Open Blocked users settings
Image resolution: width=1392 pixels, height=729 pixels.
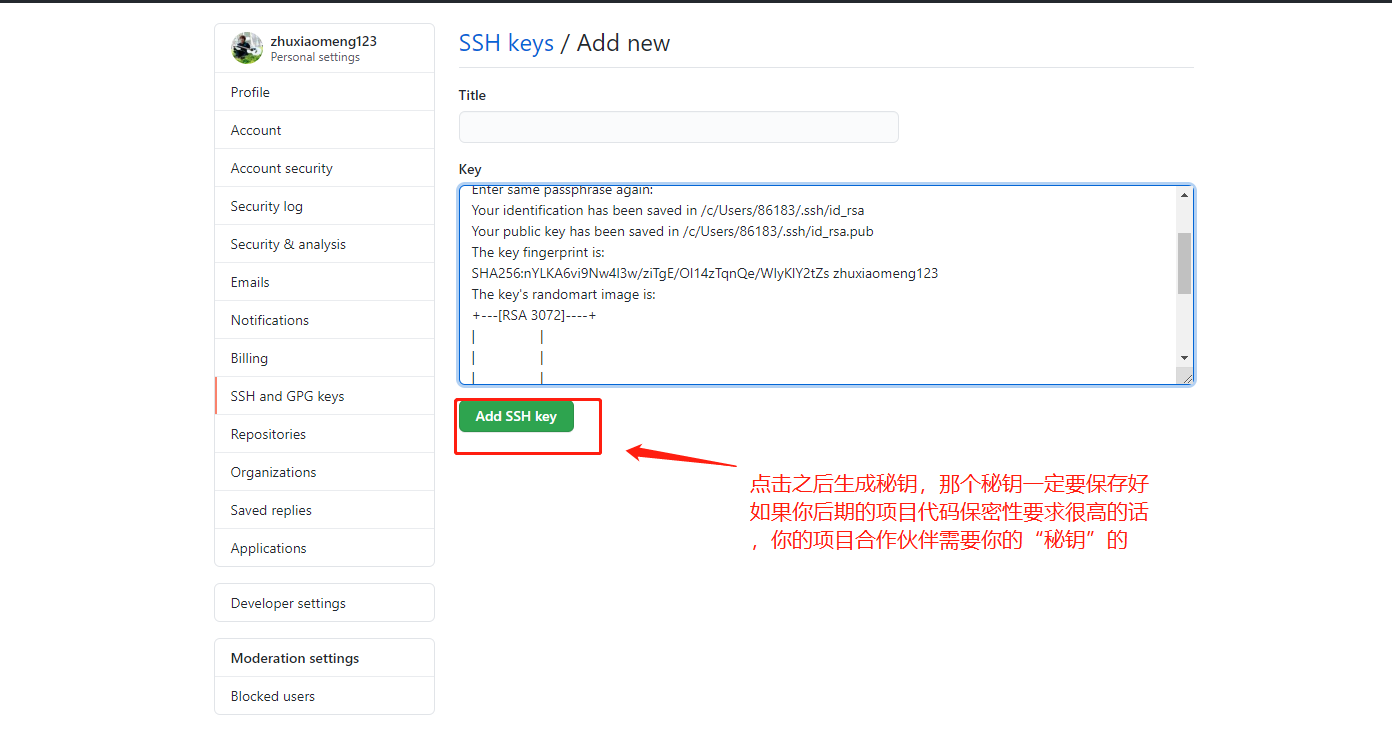[x=324, y=696]
